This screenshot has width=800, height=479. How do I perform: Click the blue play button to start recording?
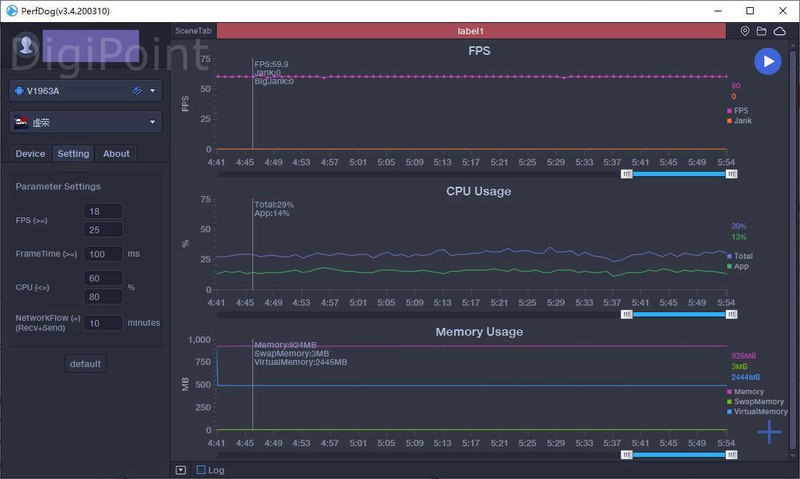click(767, 61)
